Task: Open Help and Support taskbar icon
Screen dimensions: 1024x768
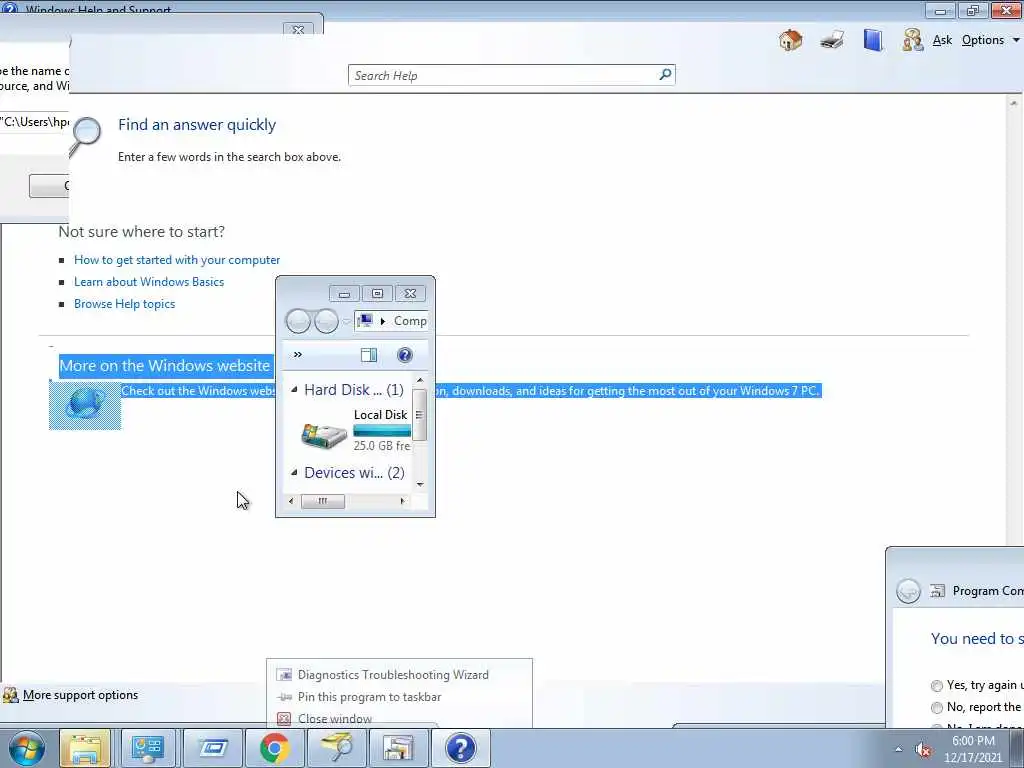Action: coord(460,748)
